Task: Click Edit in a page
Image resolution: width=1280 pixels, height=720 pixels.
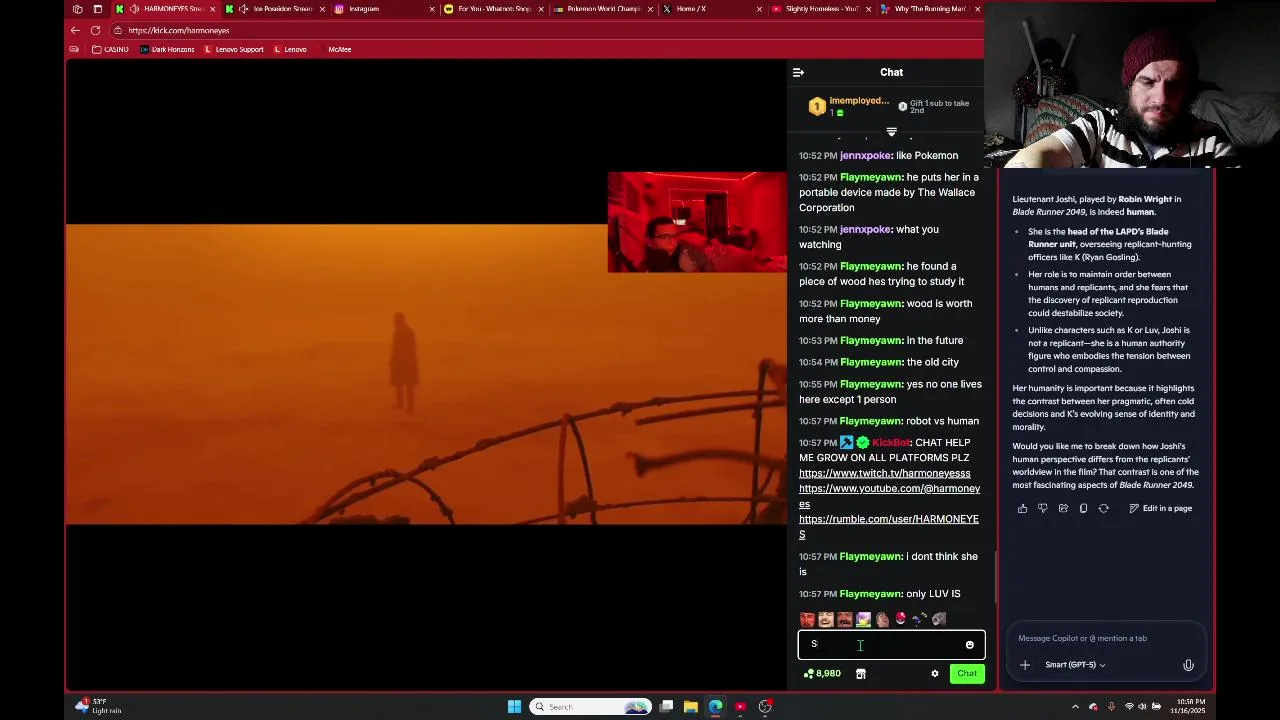Action: (x=1161, y=509)
